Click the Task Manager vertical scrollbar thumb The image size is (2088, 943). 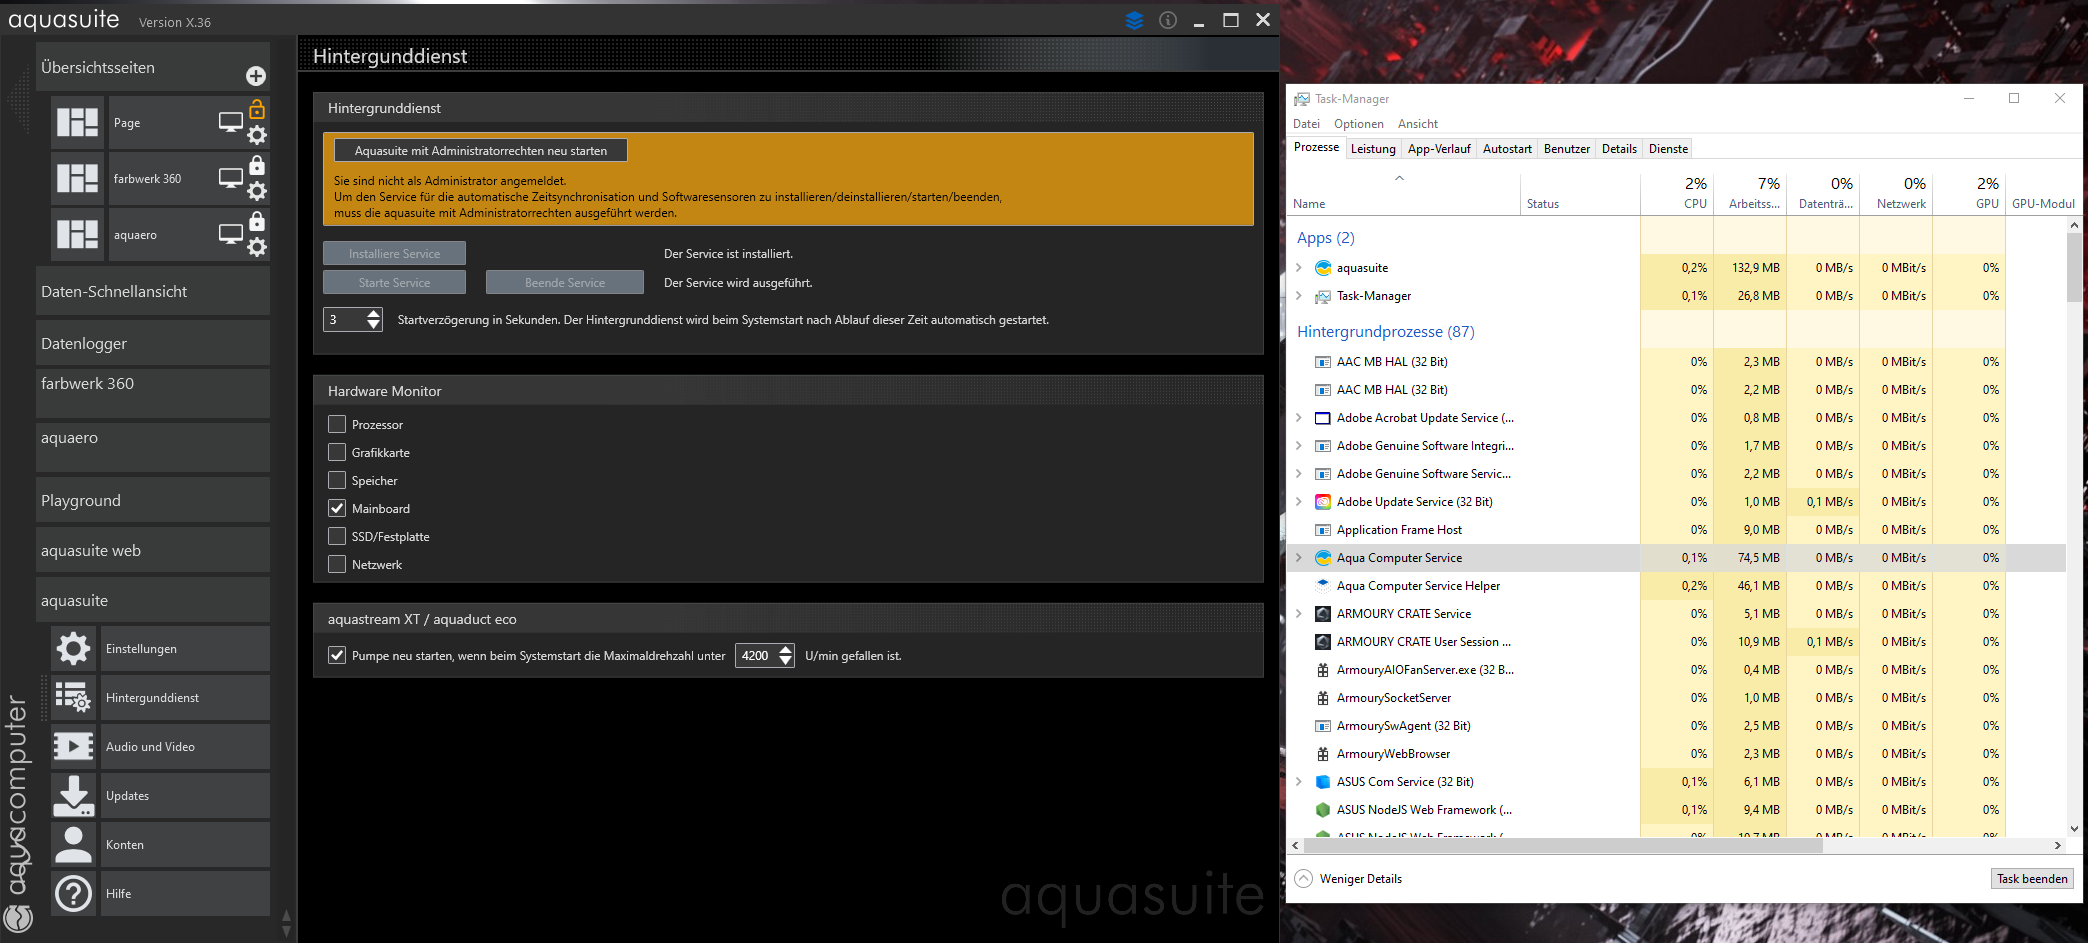tap(2074, 267)
